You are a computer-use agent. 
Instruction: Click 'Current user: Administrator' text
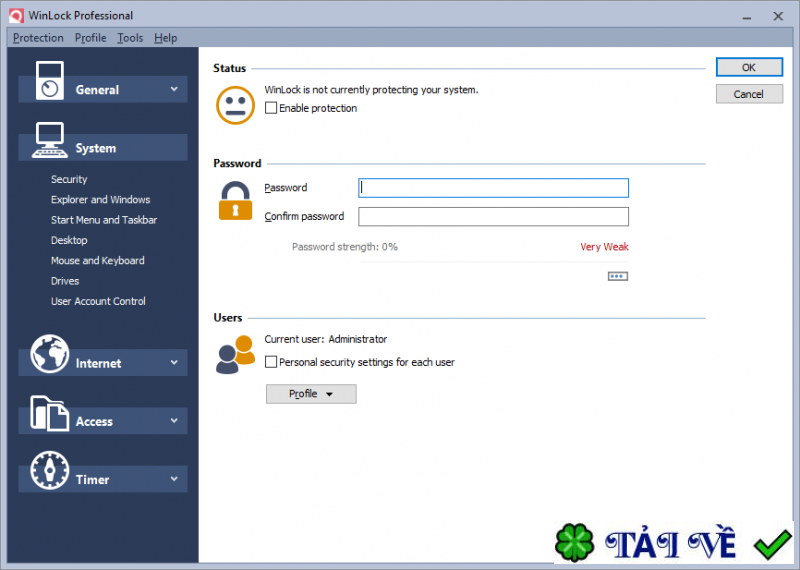(x=326, y=339)
